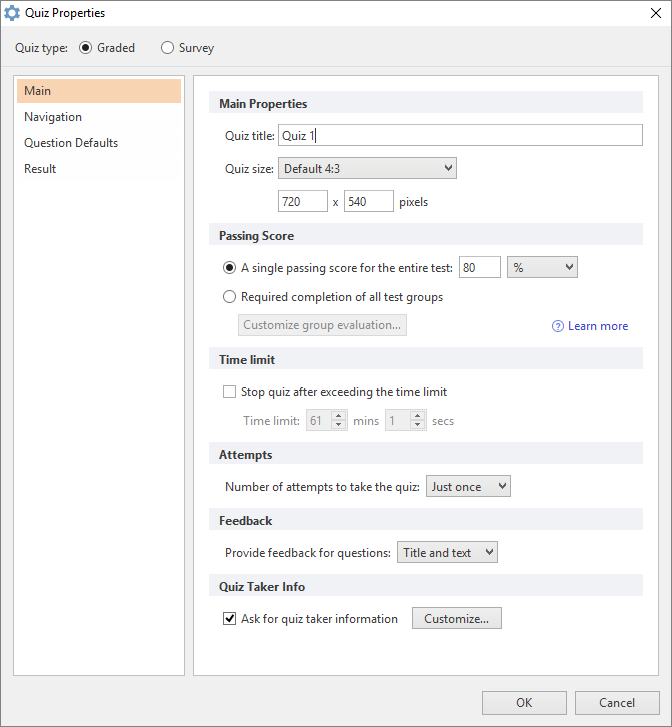Expand the number of attempts dropdown
The image size is (672, 727).
pyautogui.click(x=468, y=487)
